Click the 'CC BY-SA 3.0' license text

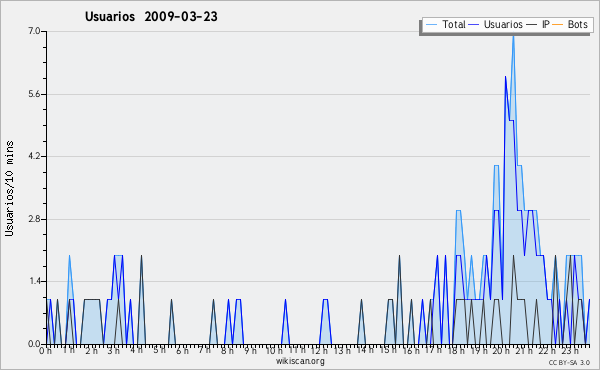[x=569, y=362]
